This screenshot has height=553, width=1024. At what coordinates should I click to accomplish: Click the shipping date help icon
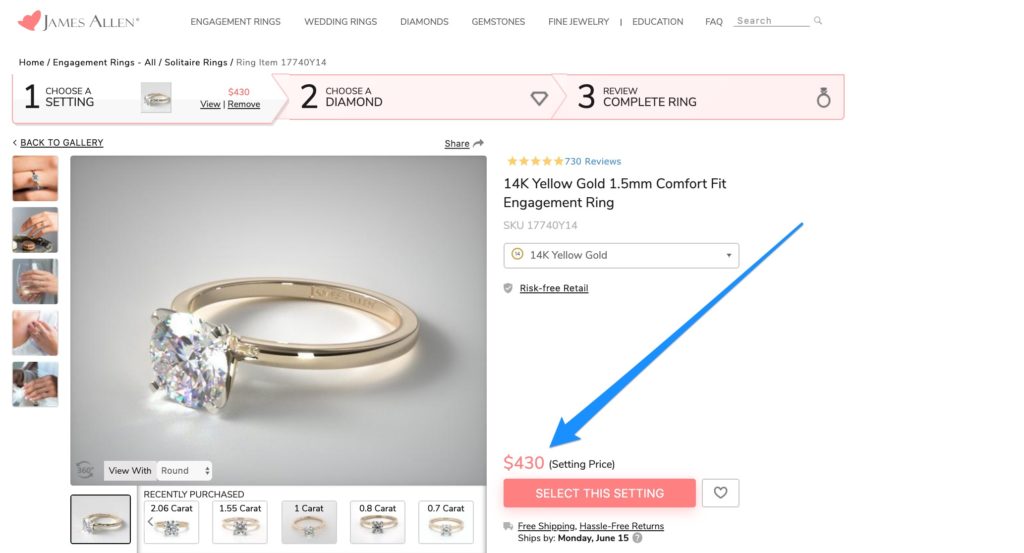637,538
